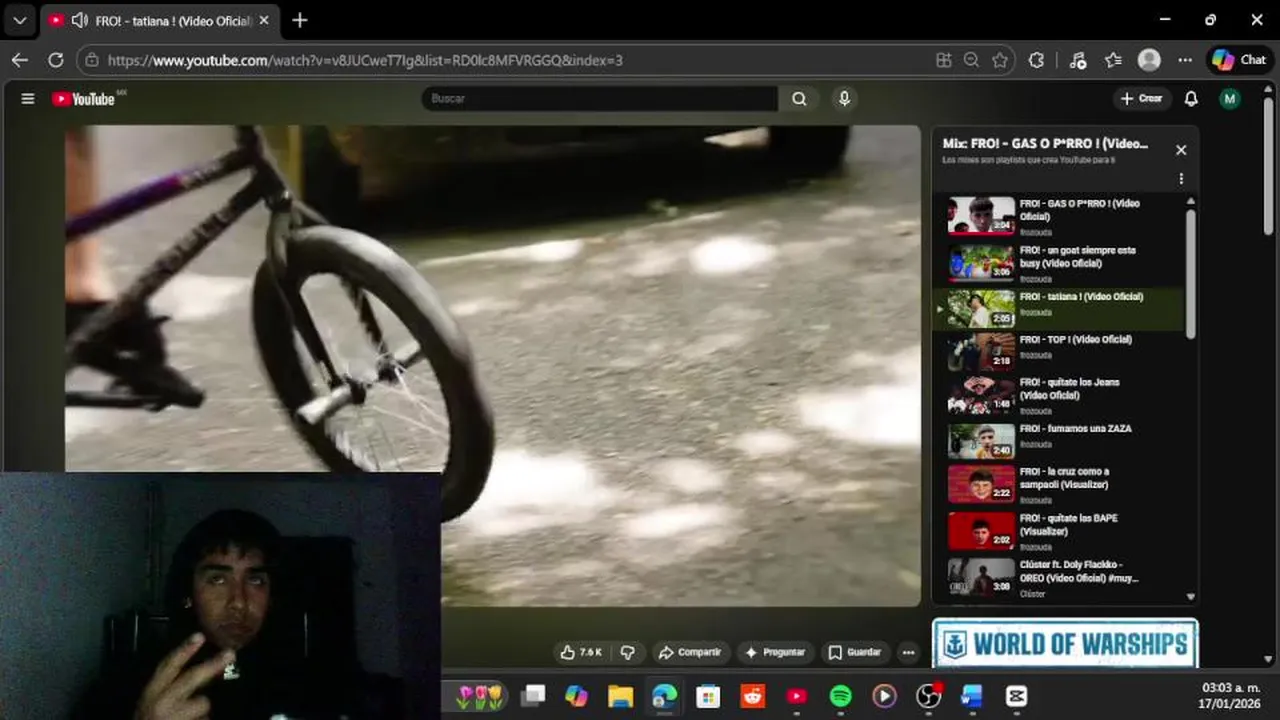Open Reddit from the taskbar
The height and width of the screenshot is (720, 1280).
[752, 696]
